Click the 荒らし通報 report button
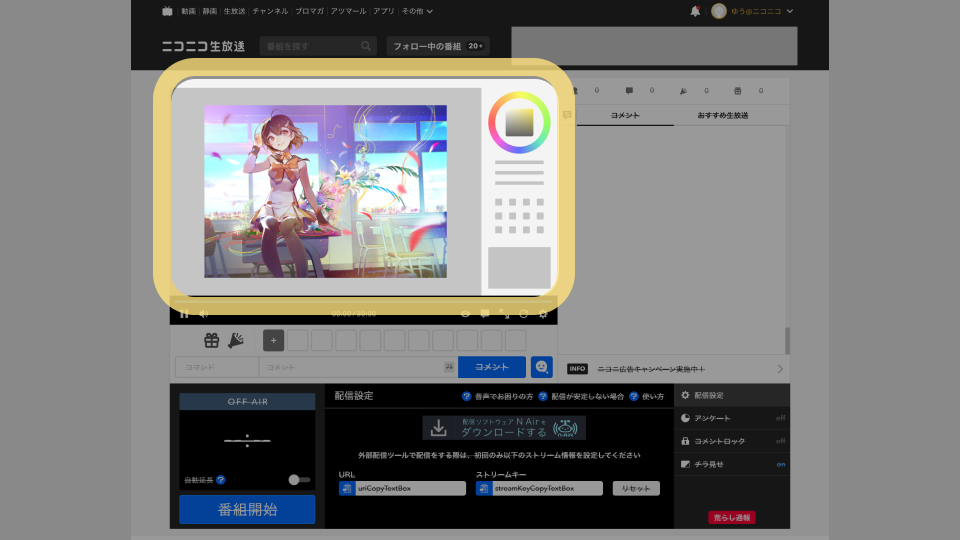The width and height of the screenshot is (960, 540). click(732, 517)
